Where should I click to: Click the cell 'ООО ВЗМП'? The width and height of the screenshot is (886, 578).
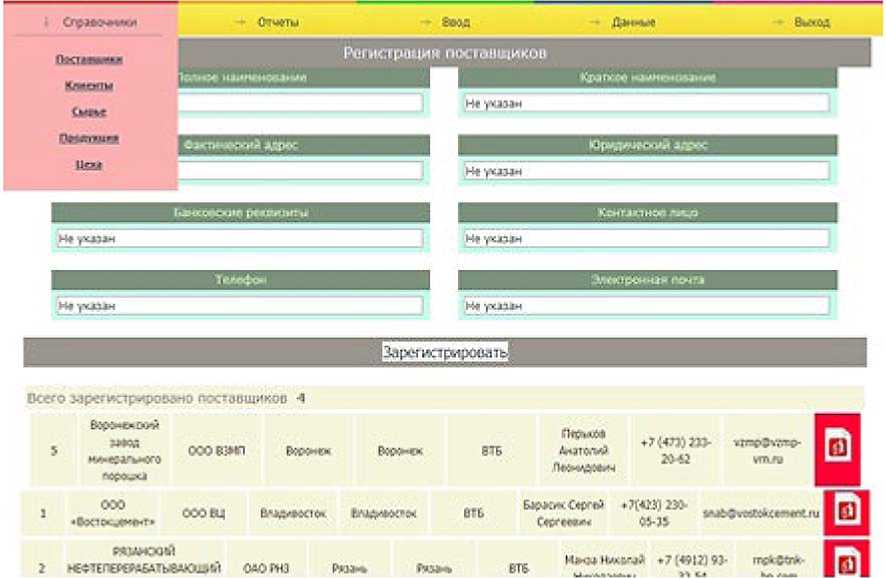pyautogui.click(x=216, y=451)
